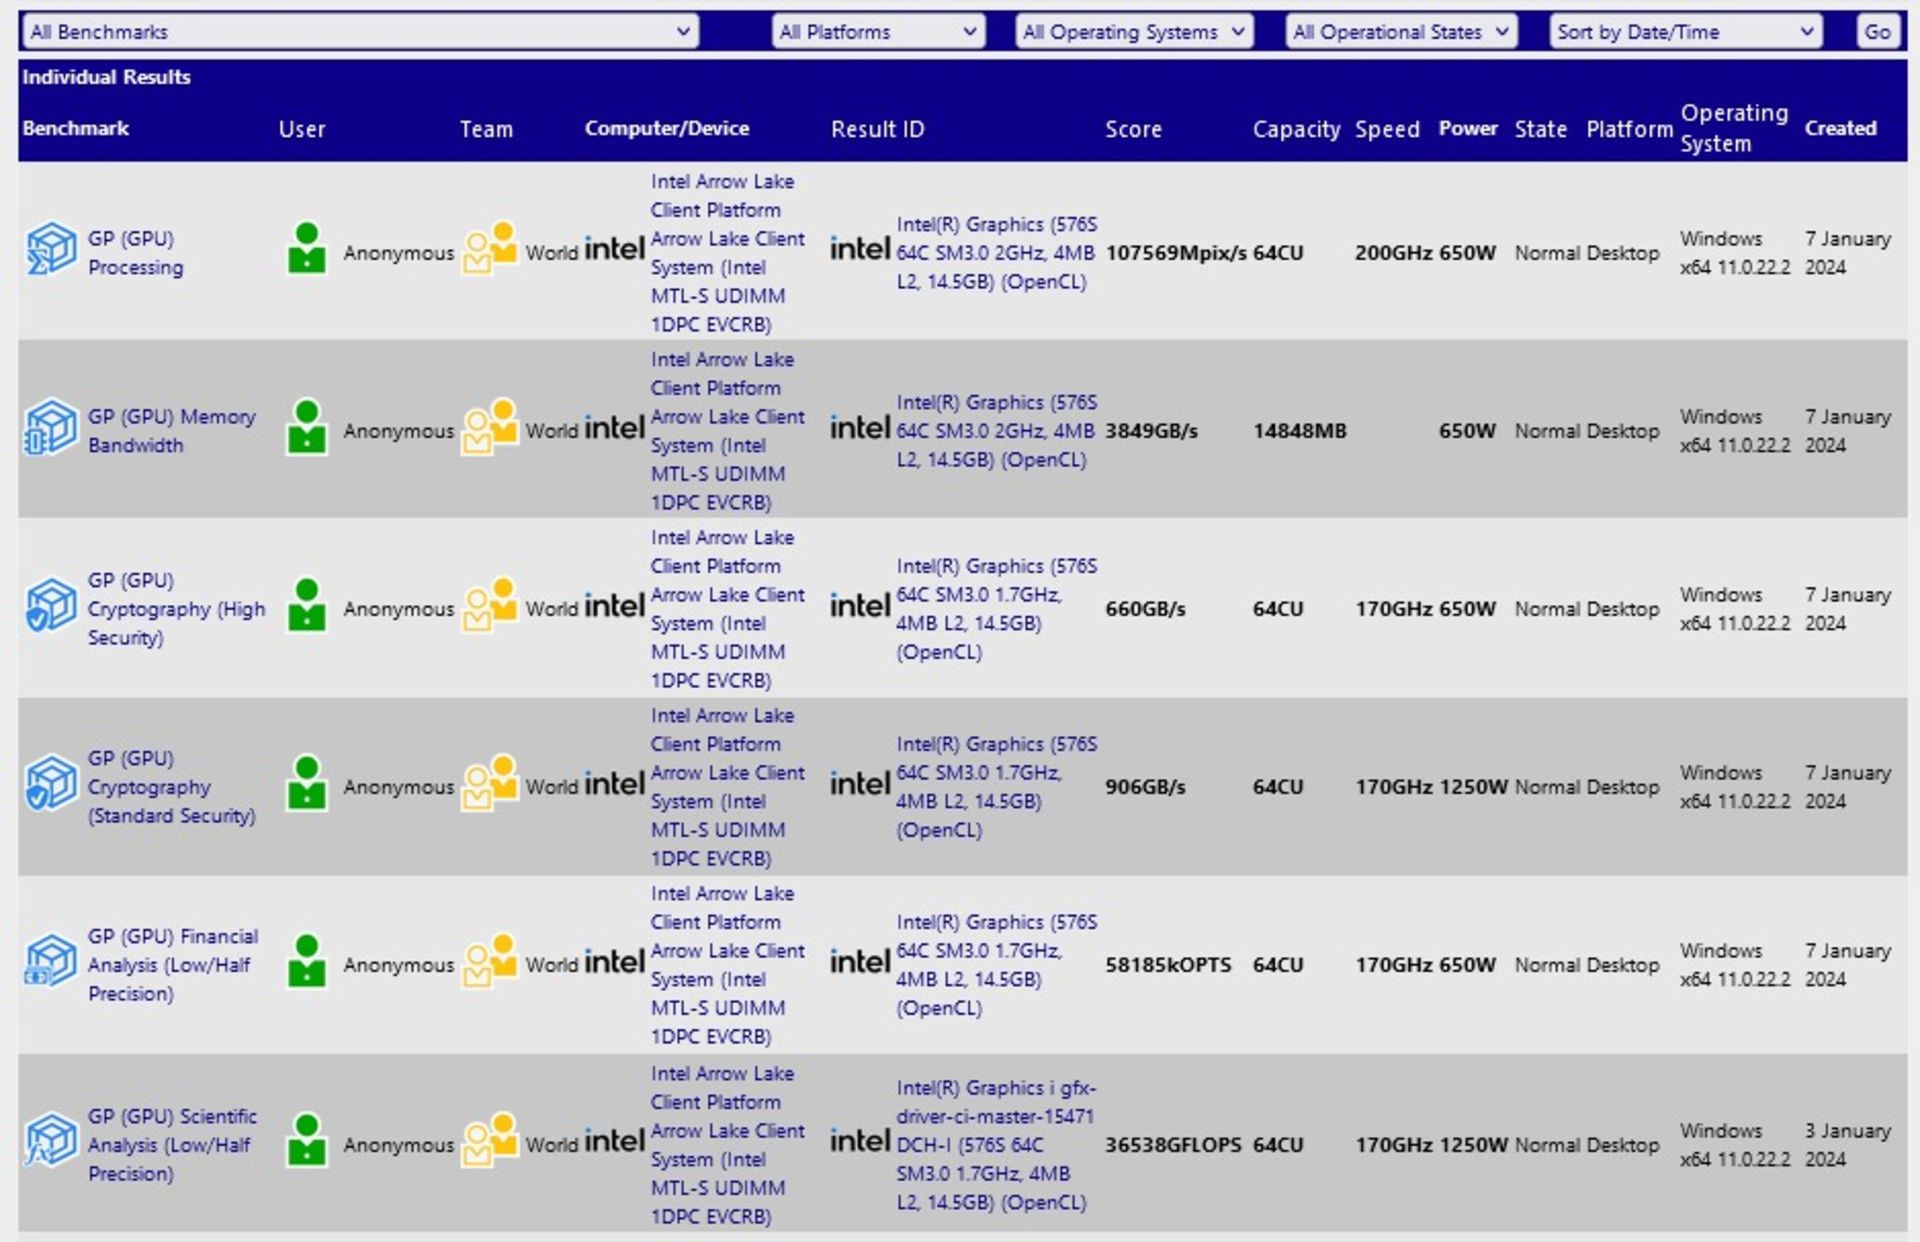Open gfx-driver-ci-master result ID link
The image size is (1920, 1242).
(x=996, y=1145)
